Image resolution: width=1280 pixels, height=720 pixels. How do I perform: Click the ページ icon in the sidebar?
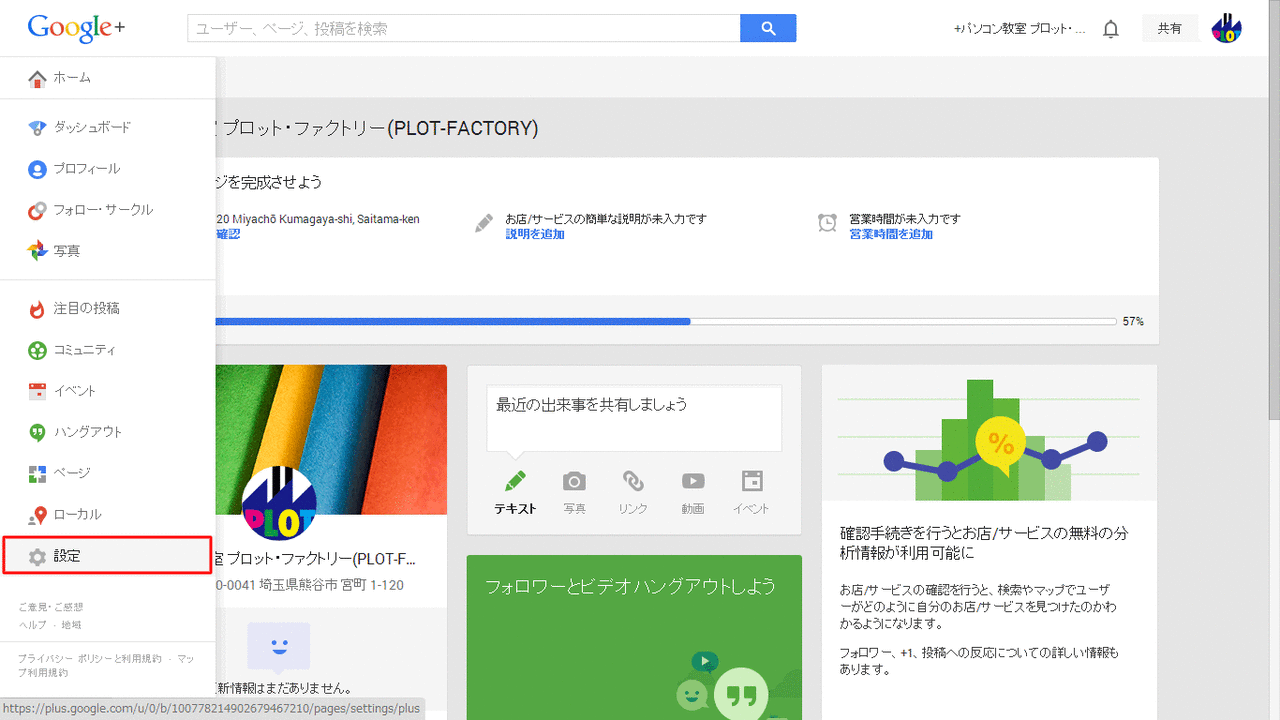(37, 473)
